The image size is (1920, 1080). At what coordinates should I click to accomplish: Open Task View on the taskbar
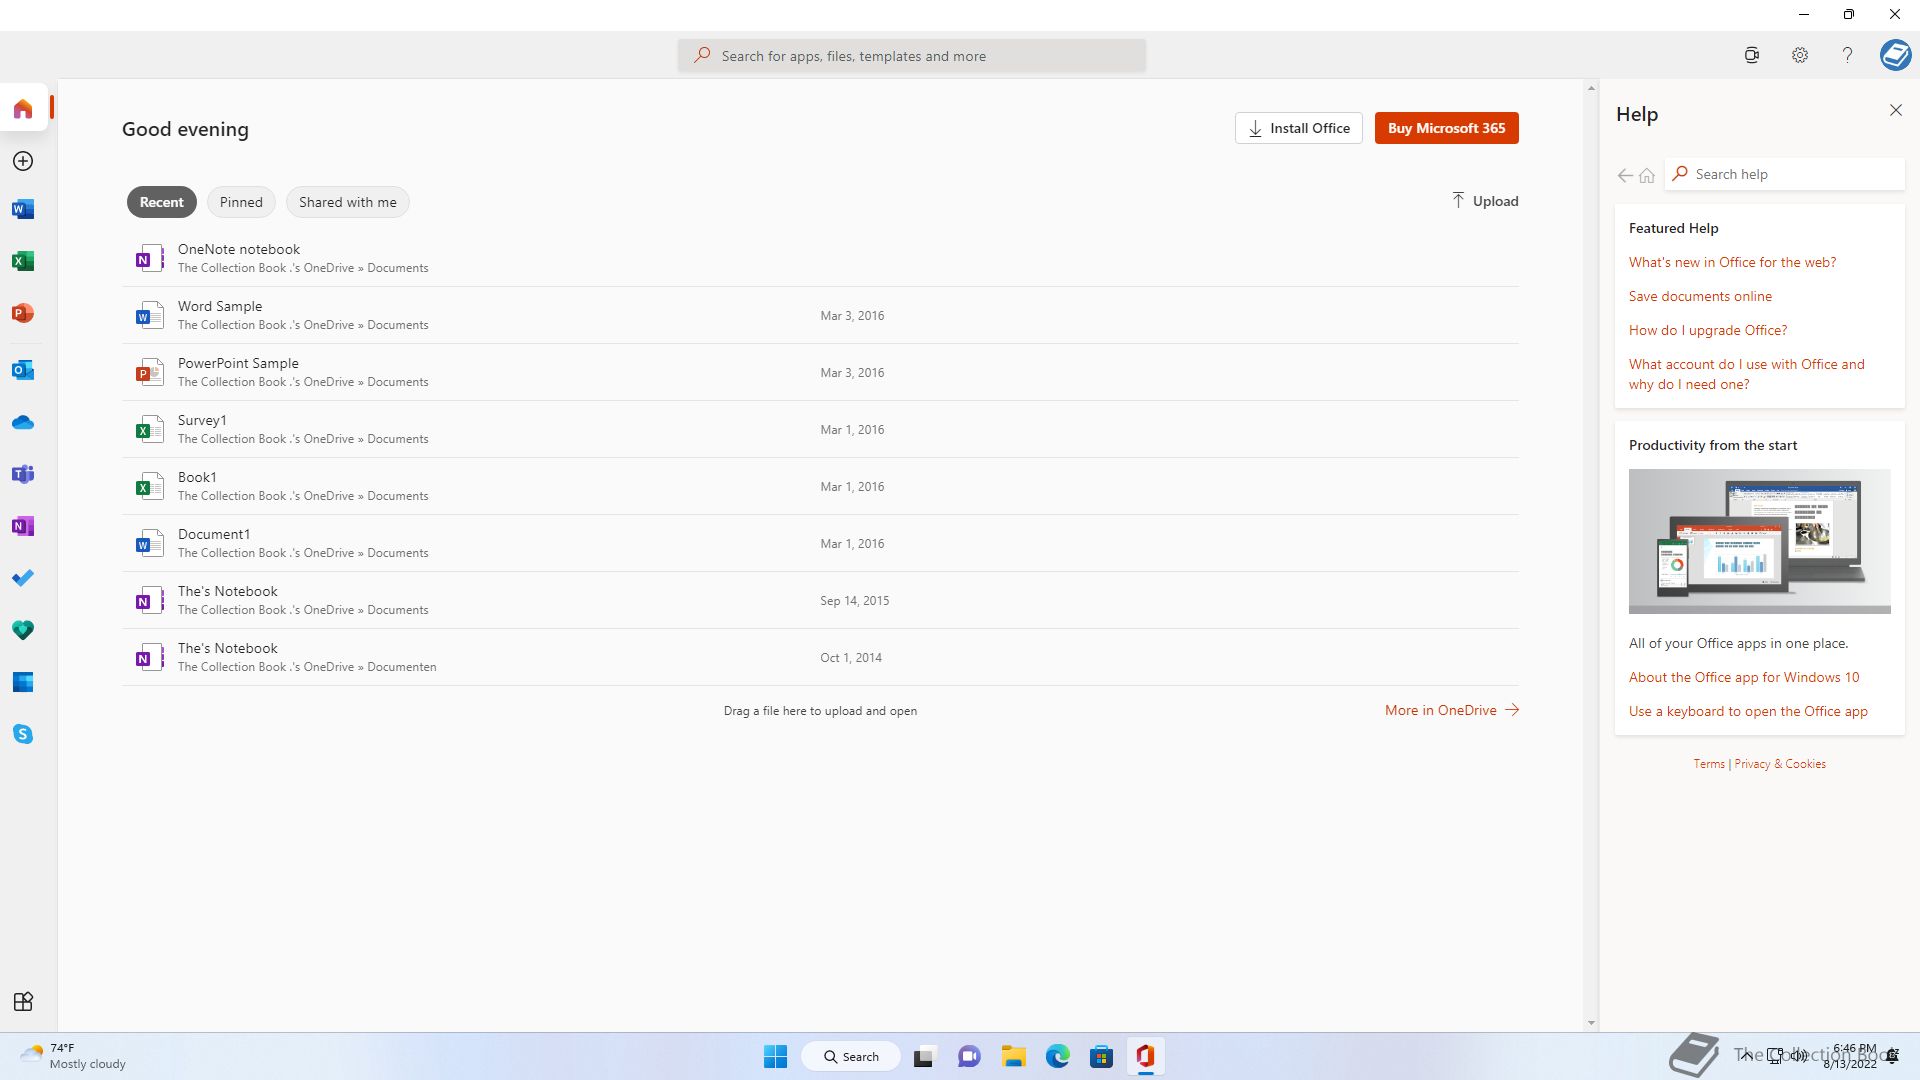pos(924,1056)
